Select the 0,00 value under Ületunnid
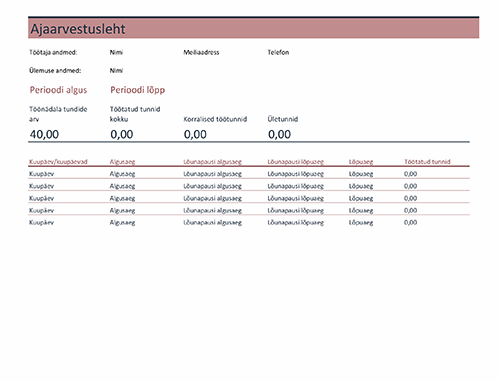 click(279, 134)
